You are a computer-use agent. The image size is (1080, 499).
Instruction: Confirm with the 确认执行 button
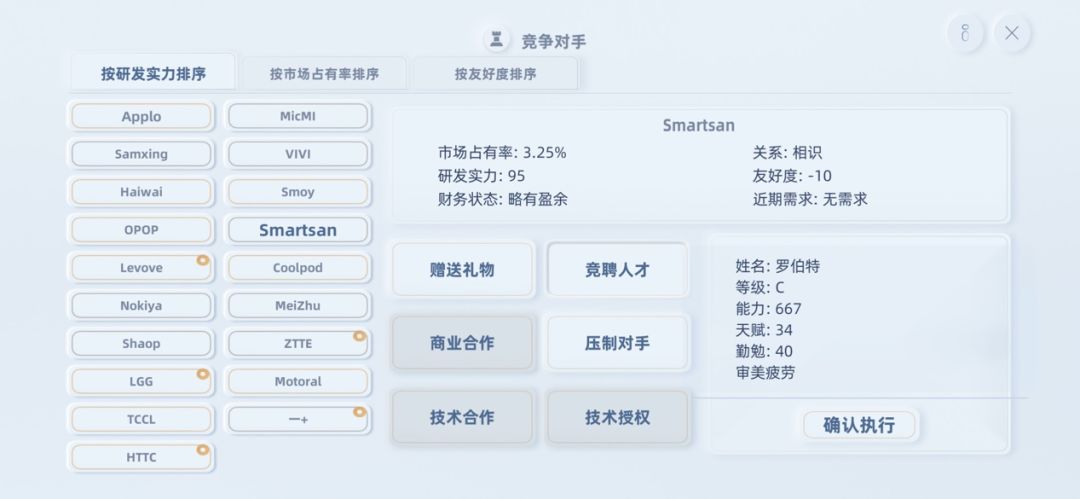pos(859,425)
